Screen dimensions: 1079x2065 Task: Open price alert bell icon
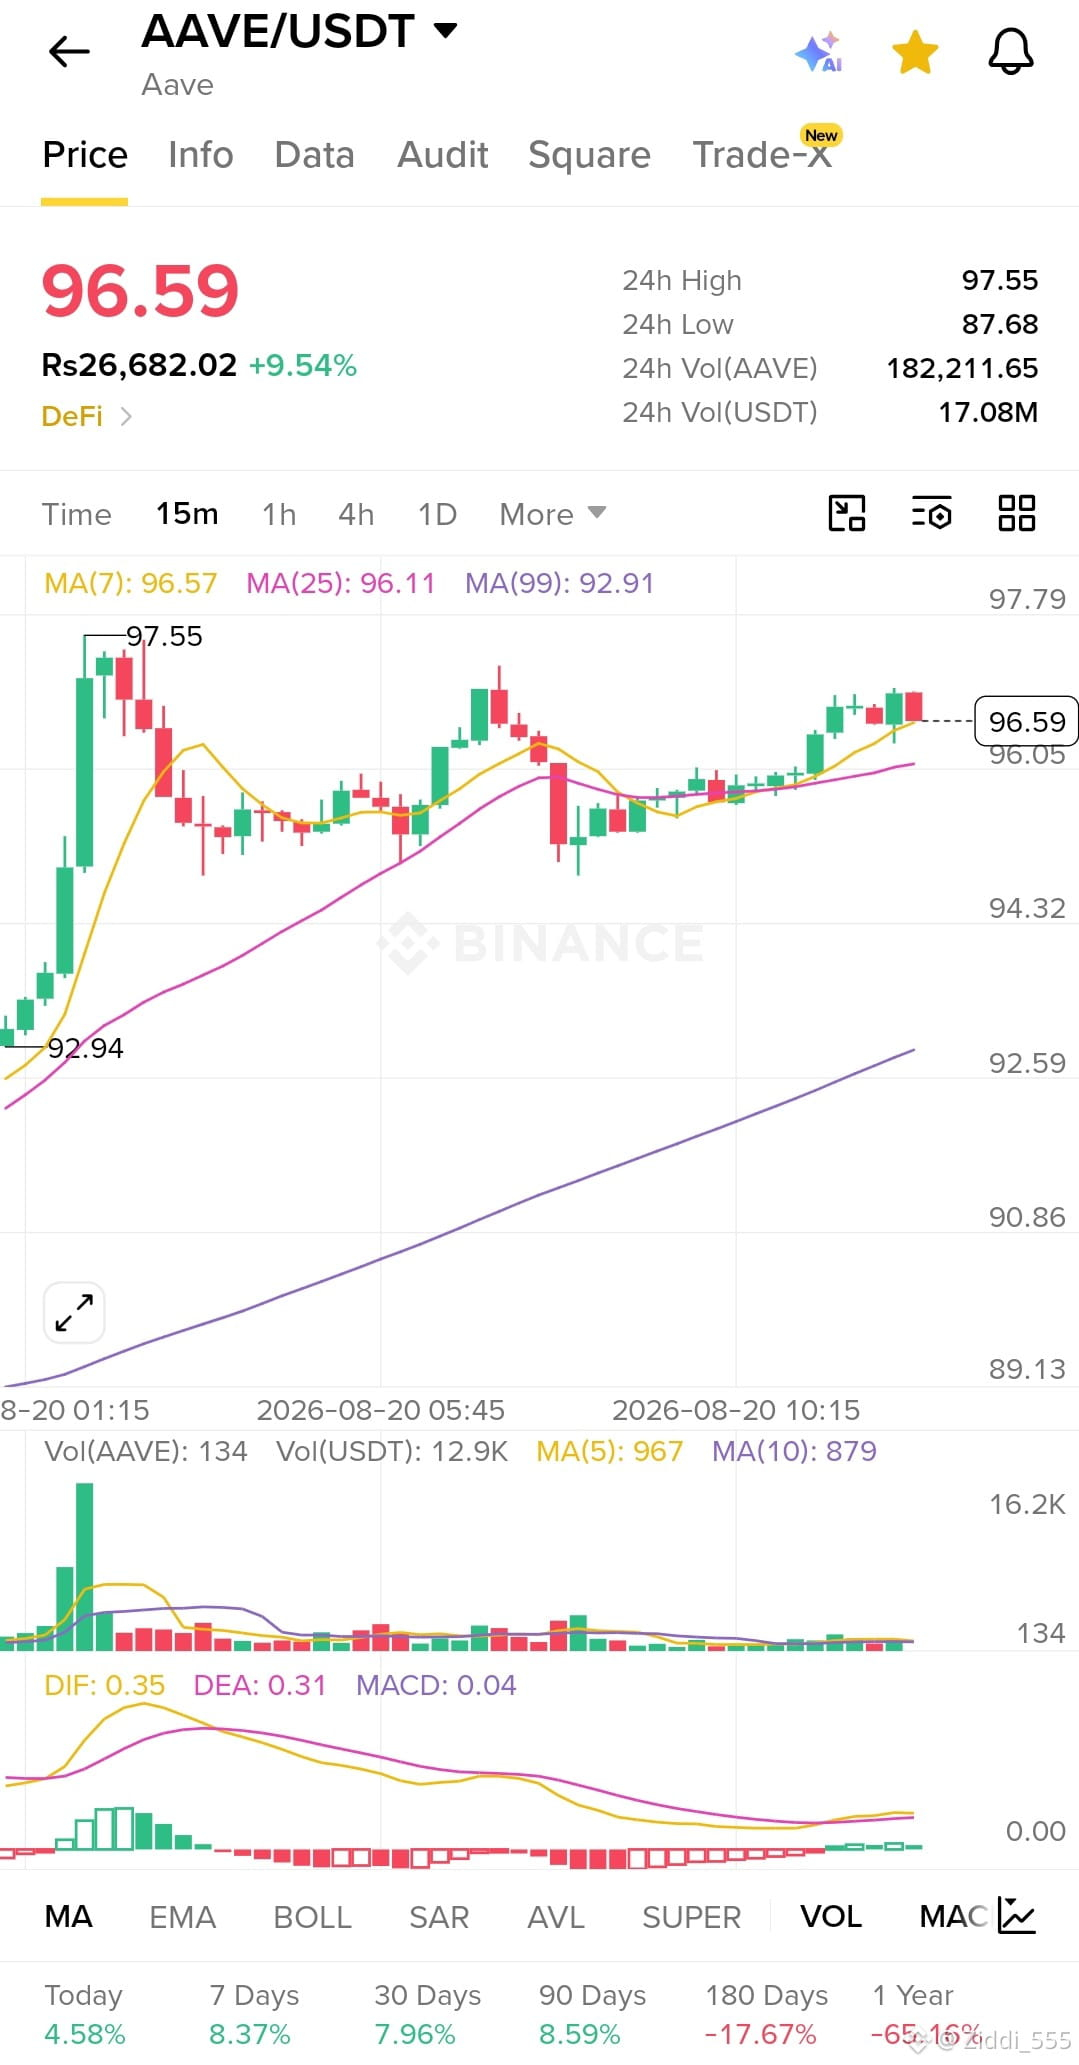(1011, 51)
